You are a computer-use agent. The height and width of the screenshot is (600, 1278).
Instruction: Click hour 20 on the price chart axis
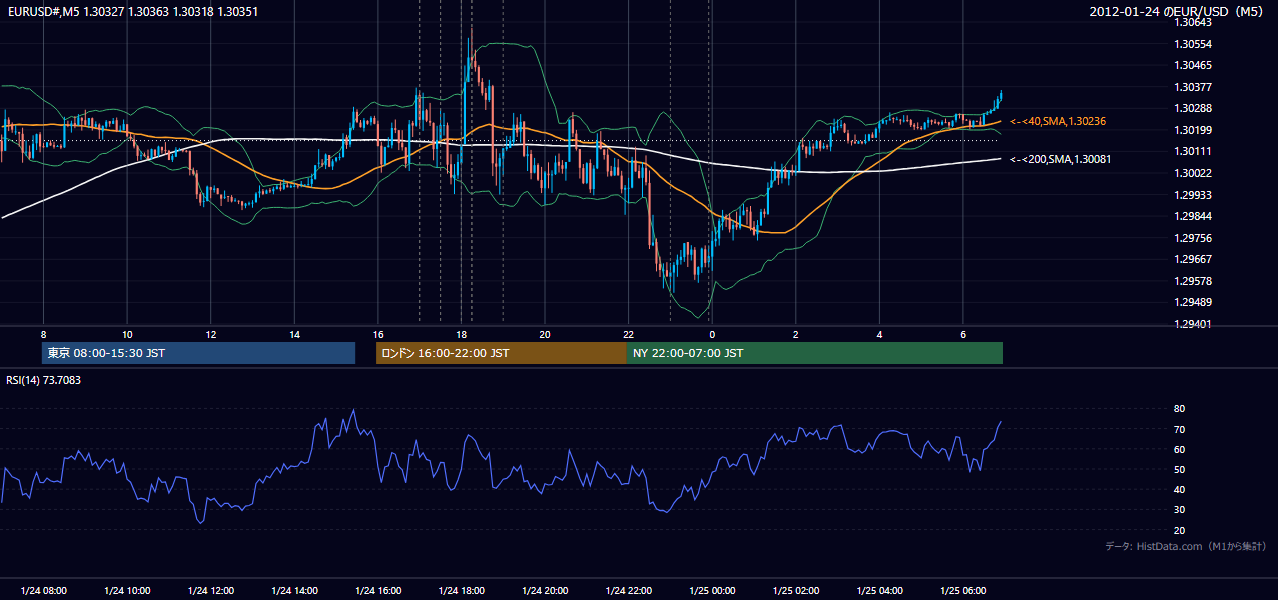click(x=544, y=334)
